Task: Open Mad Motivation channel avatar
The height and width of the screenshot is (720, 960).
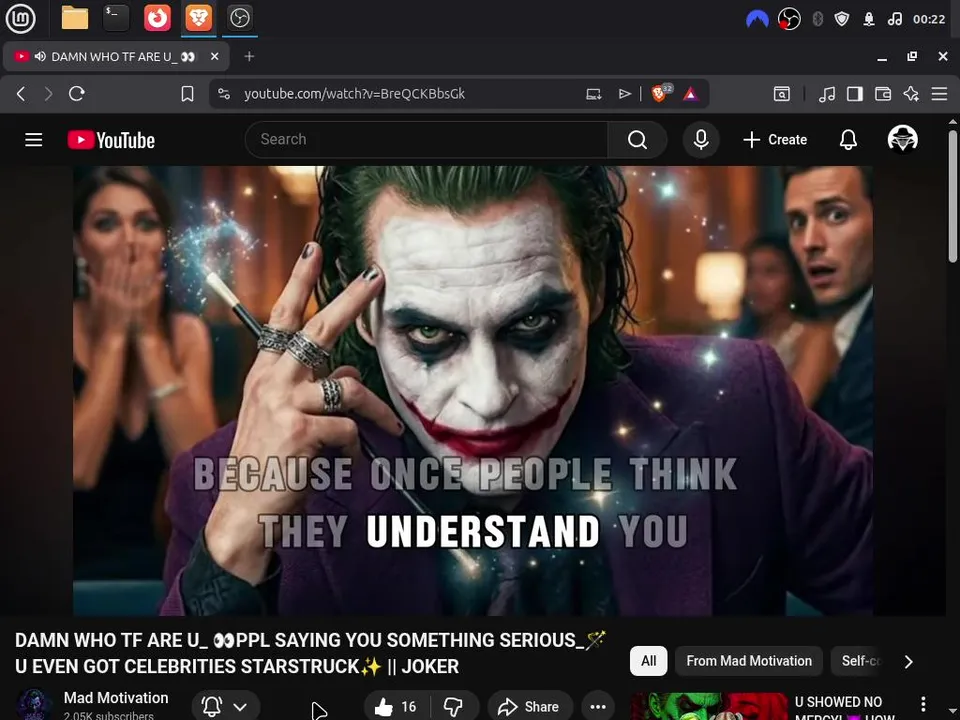Action: (x=34, y=705)
